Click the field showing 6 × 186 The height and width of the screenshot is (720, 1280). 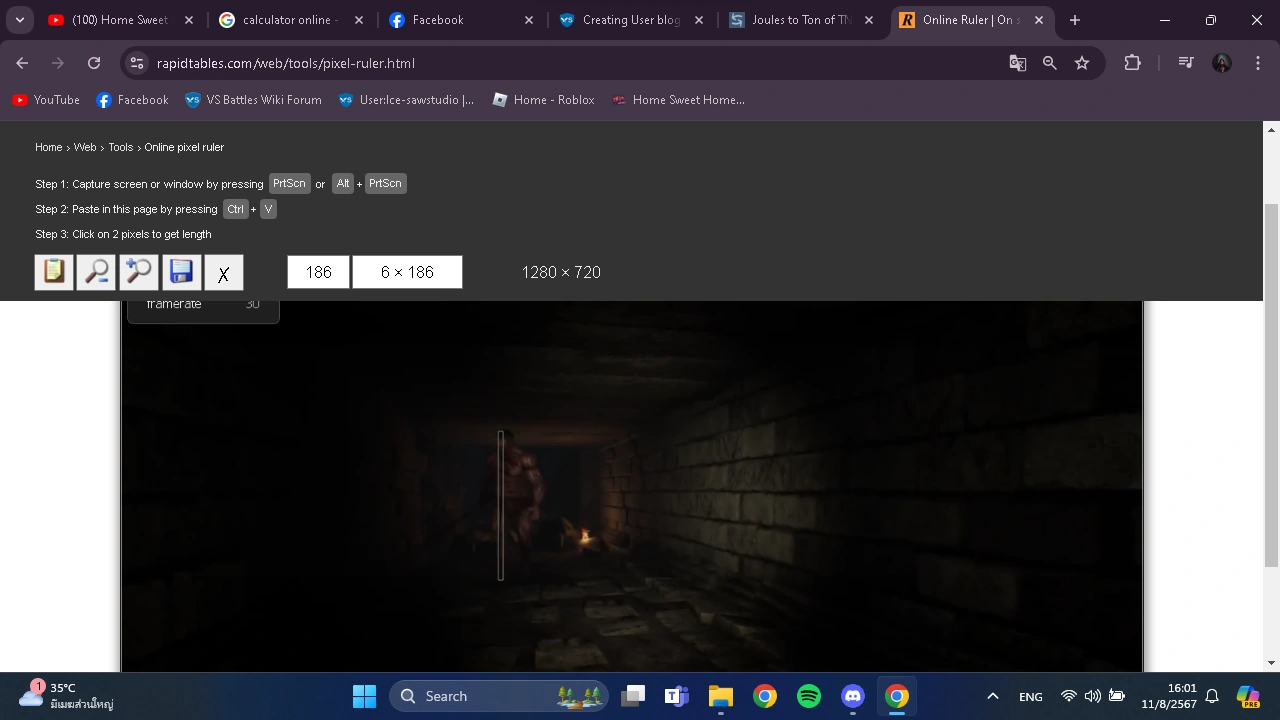point(407,272)
